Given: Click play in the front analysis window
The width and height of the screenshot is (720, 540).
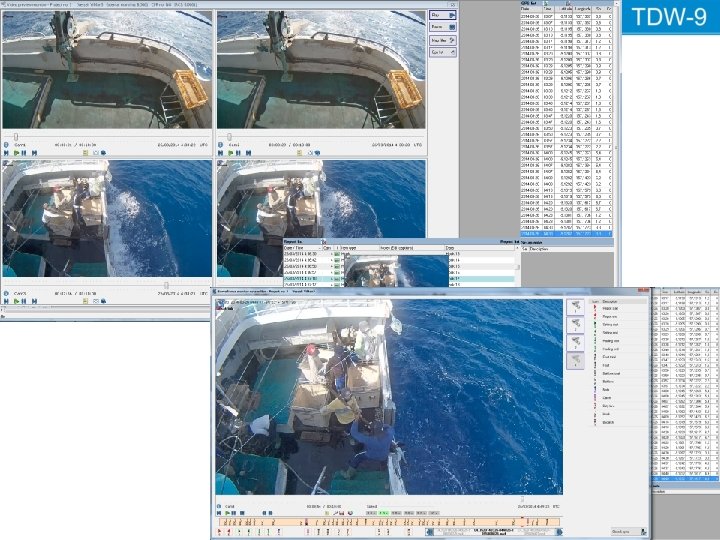Looking at the screenshot, I should pos(227,513).
